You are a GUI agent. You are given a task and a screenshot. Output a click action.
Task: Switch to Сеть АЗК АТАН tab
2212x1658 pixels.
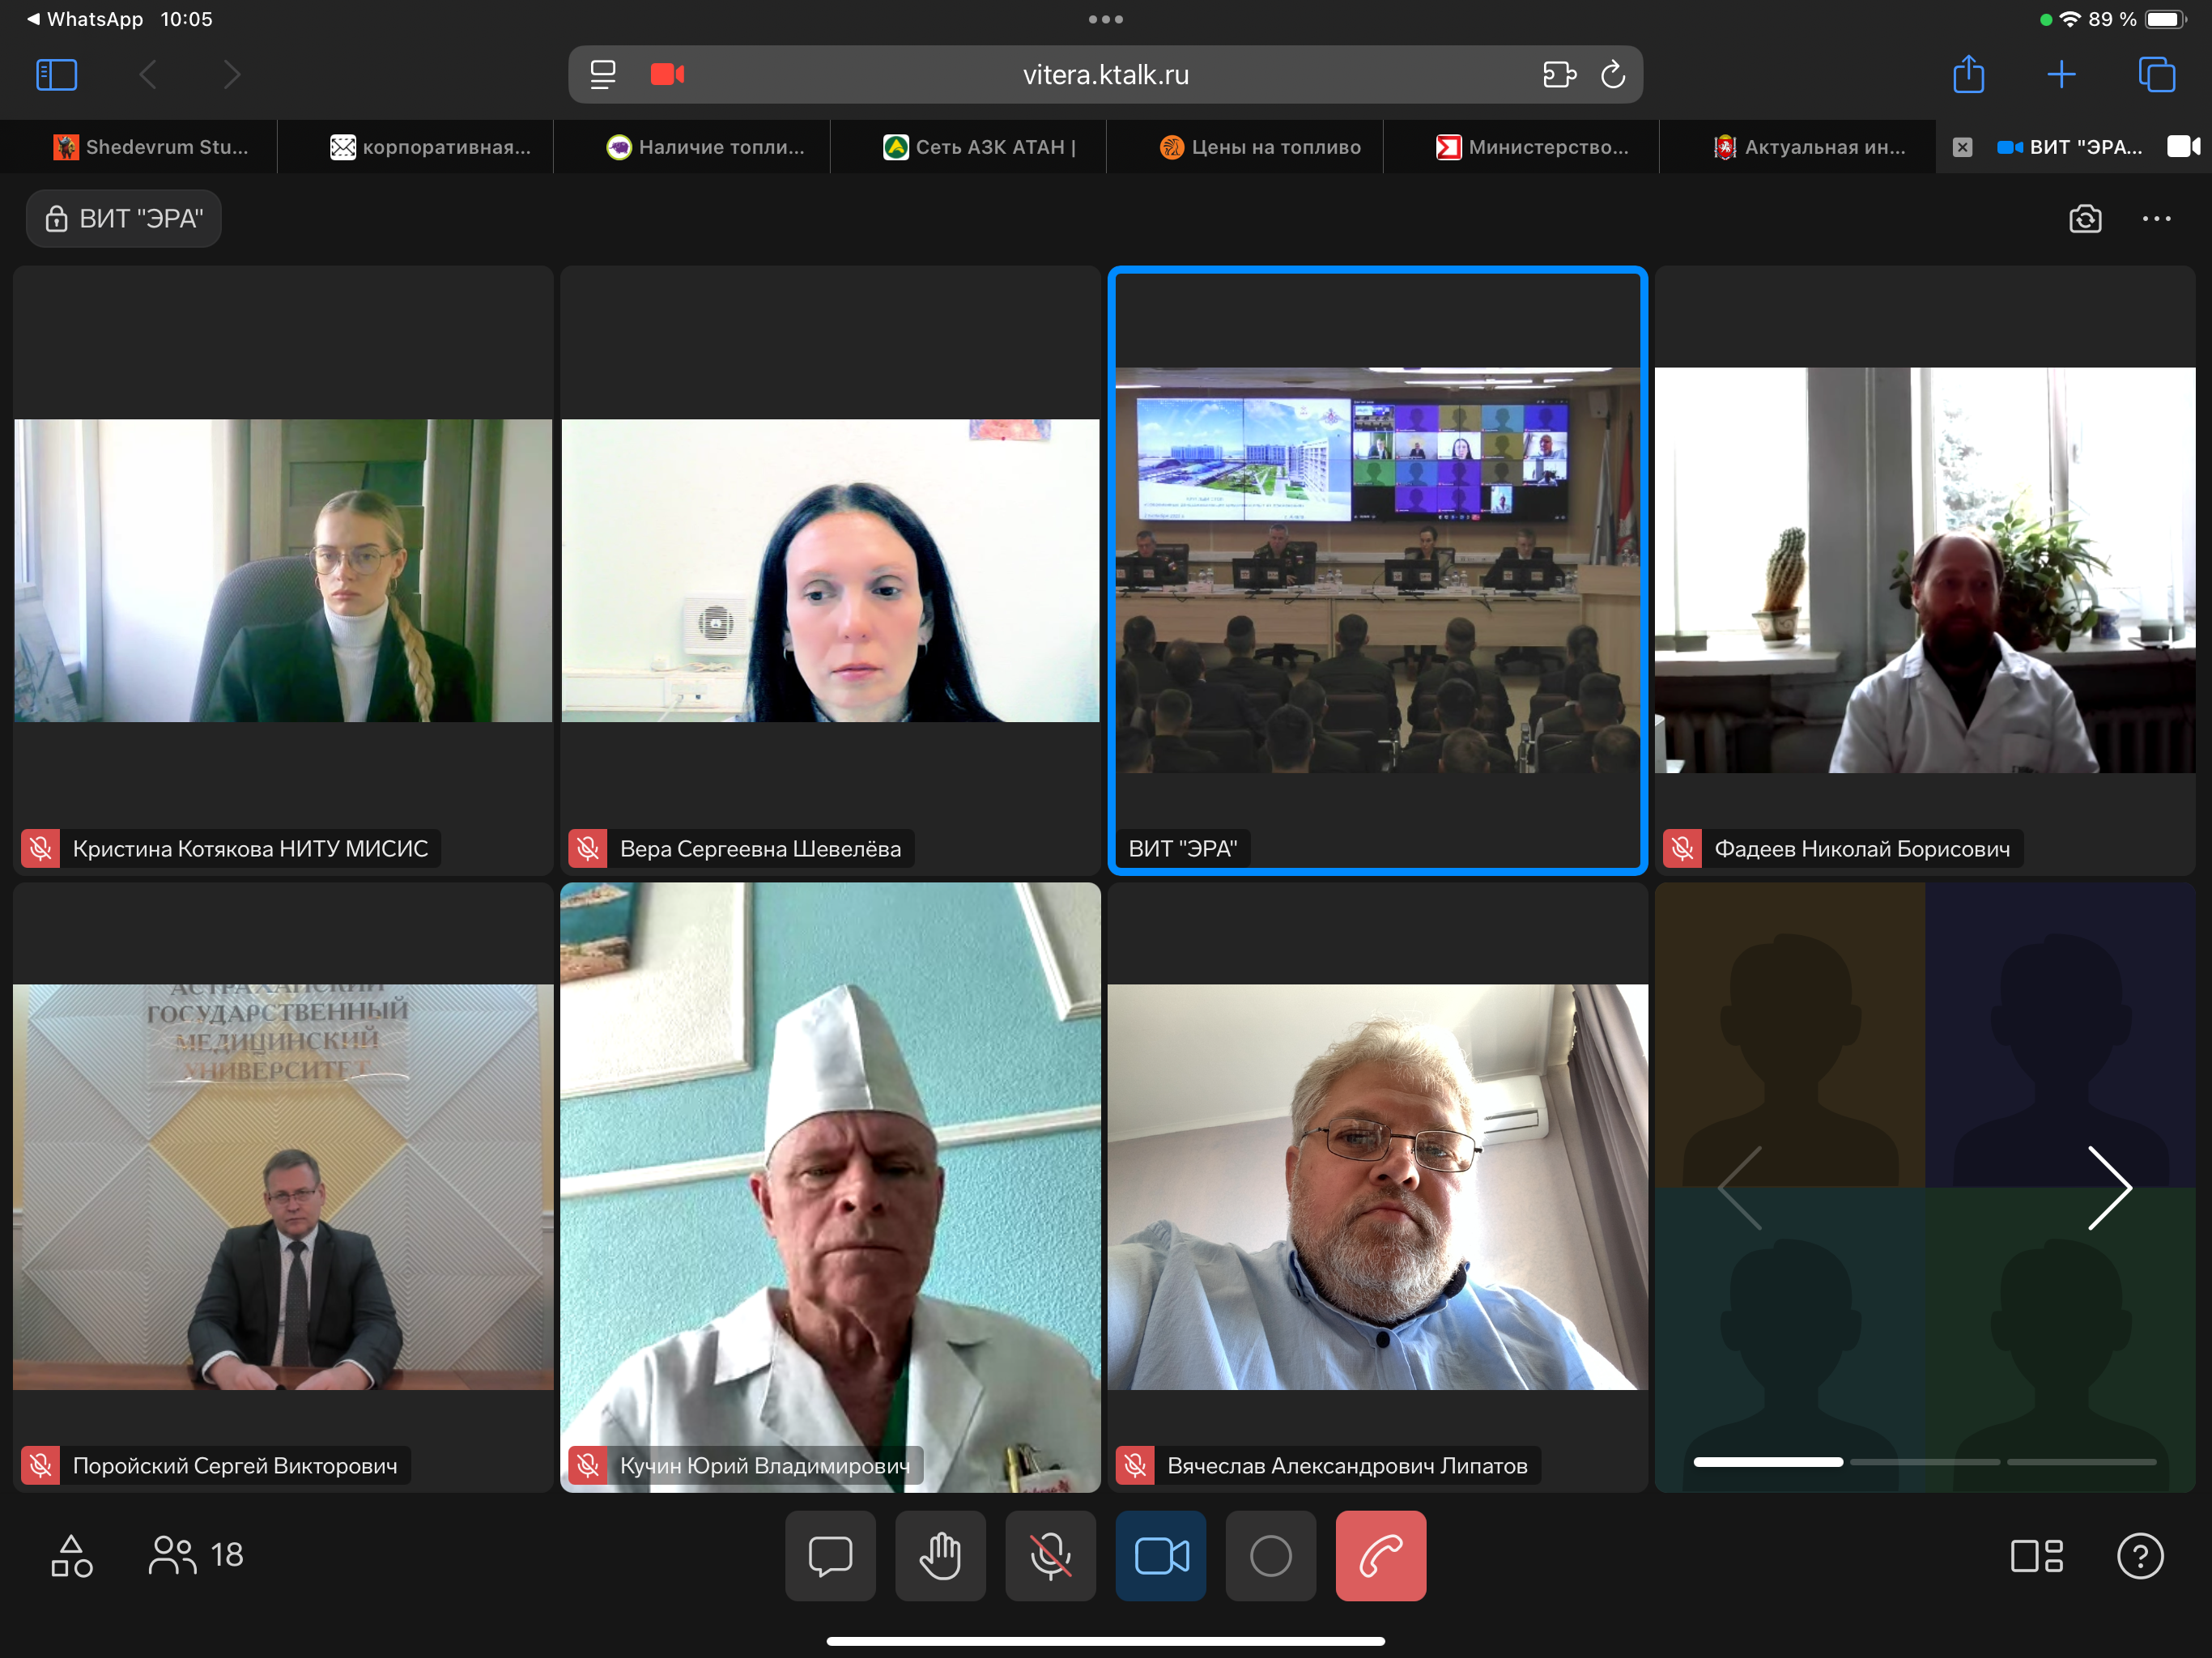(980, 147)
